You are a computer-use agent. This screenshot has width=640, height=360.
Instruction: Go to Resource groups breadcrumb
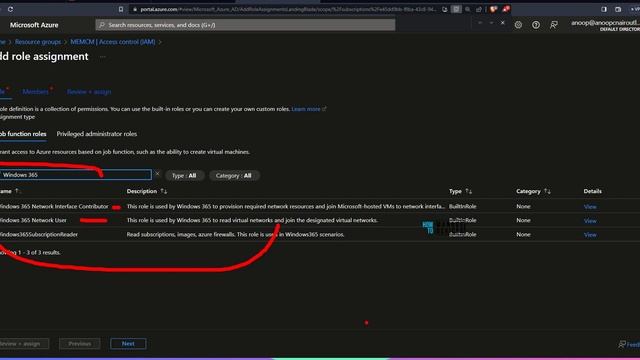(x=38, y=42)
